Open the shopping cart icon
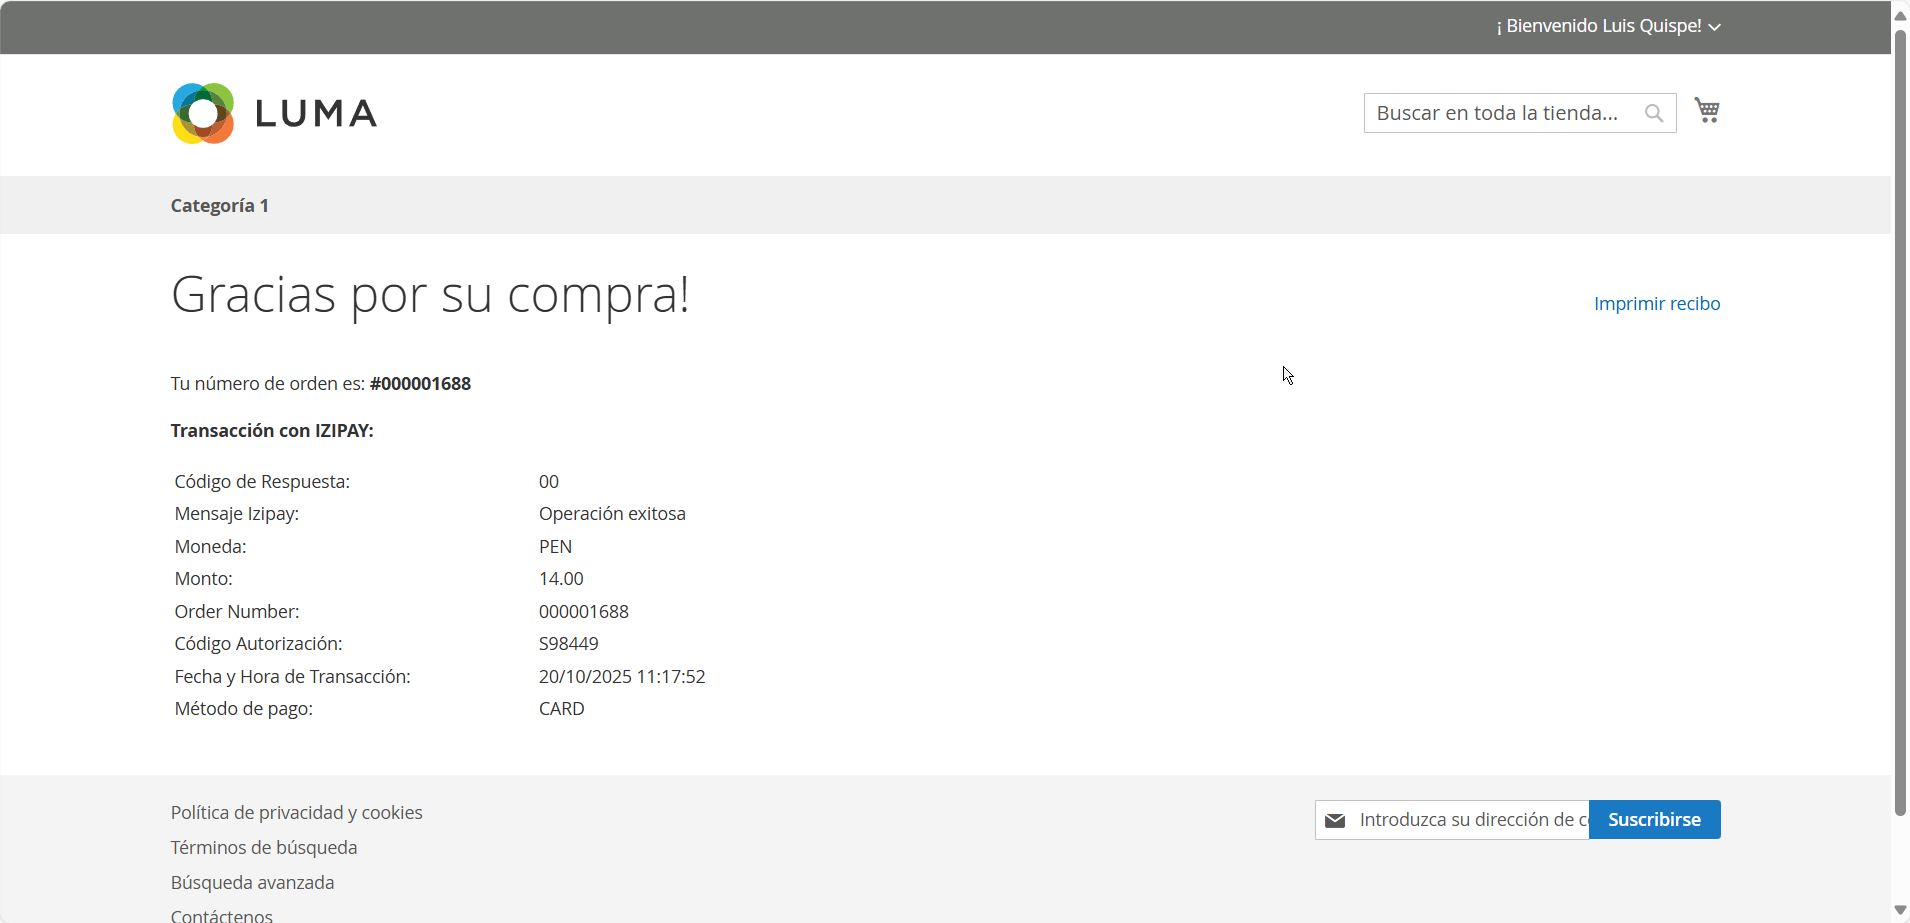The image size is (1910, 923). 1706,111
